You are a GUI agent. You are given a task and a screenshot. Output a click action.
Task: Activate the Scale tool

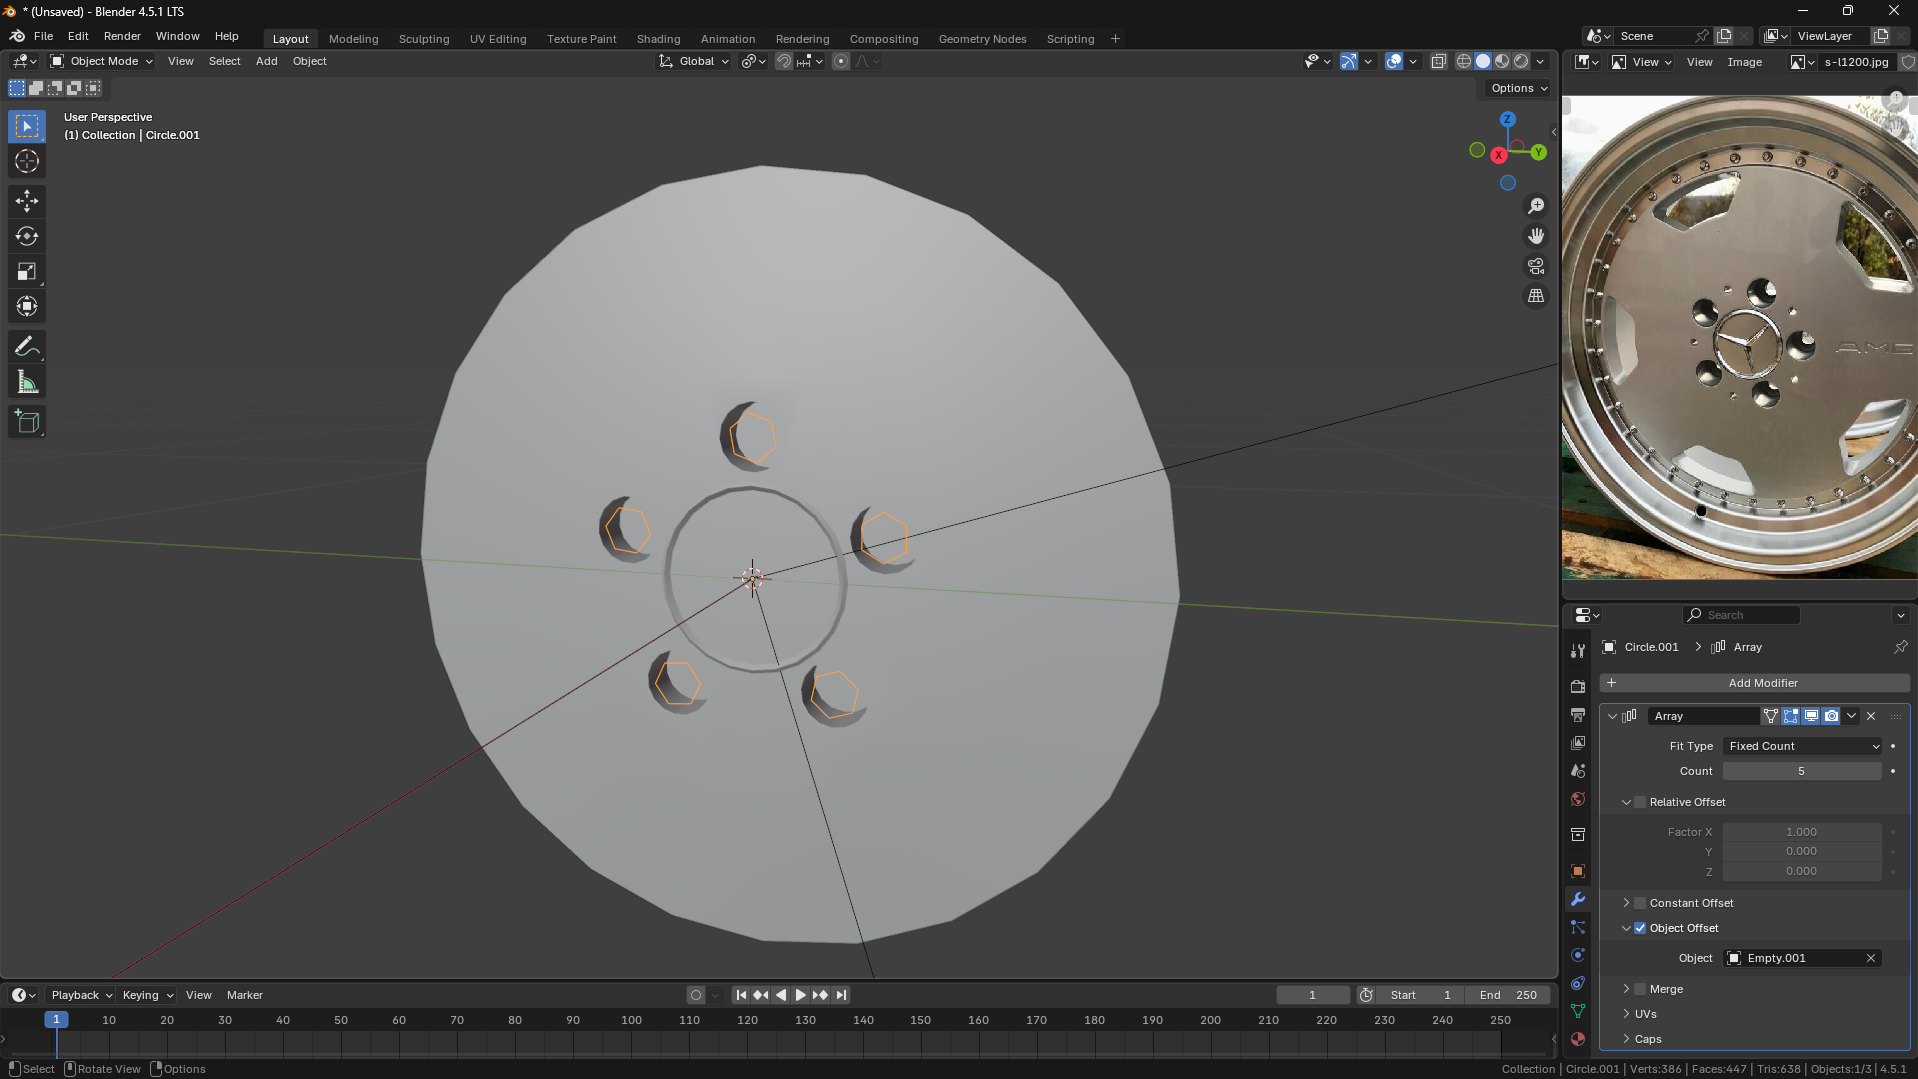pyautogui.click(x=27, y=271)
